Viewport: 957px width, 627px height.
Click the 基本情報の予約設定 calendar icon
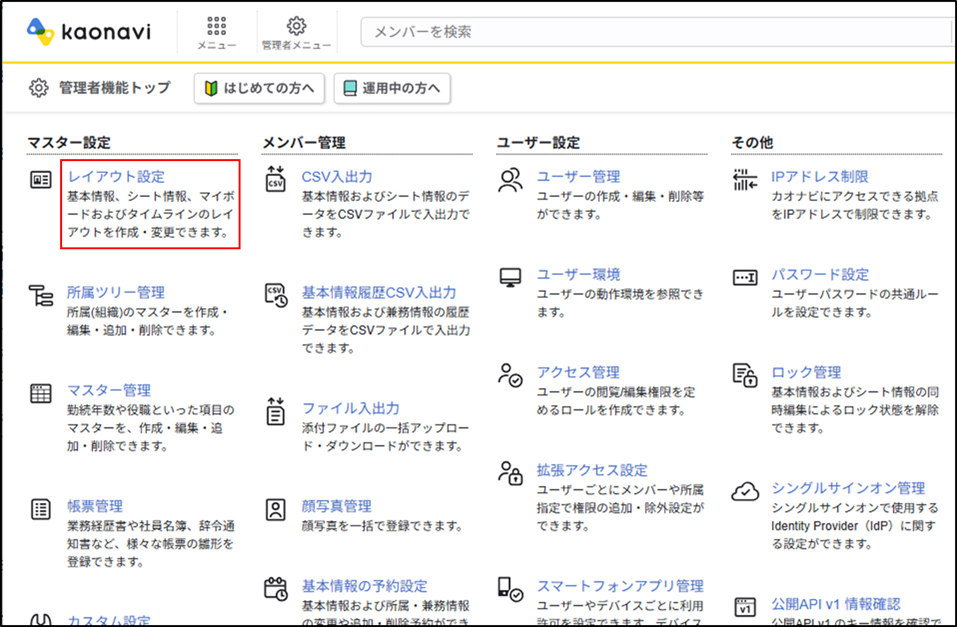click(x=276, y=589)
